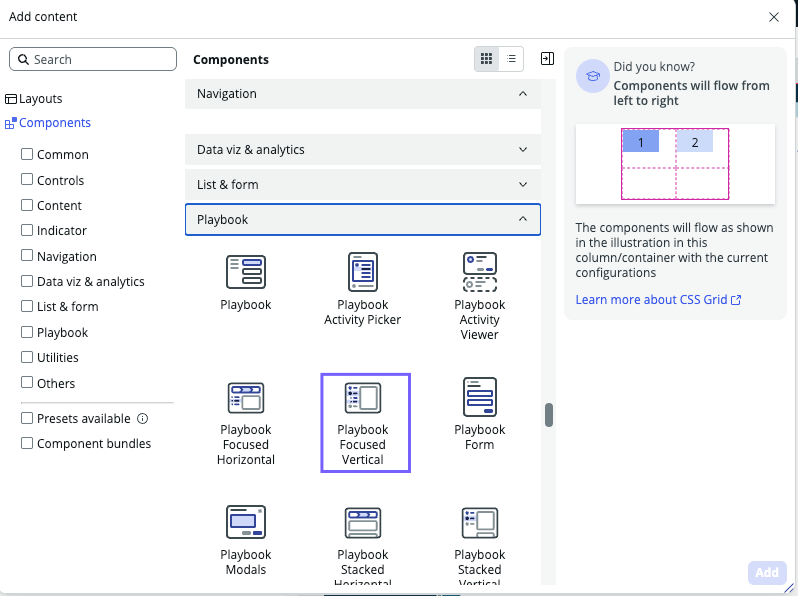798x596 pixels.
Task: Tick the Others filter checkbox
Action: point(27,382)
